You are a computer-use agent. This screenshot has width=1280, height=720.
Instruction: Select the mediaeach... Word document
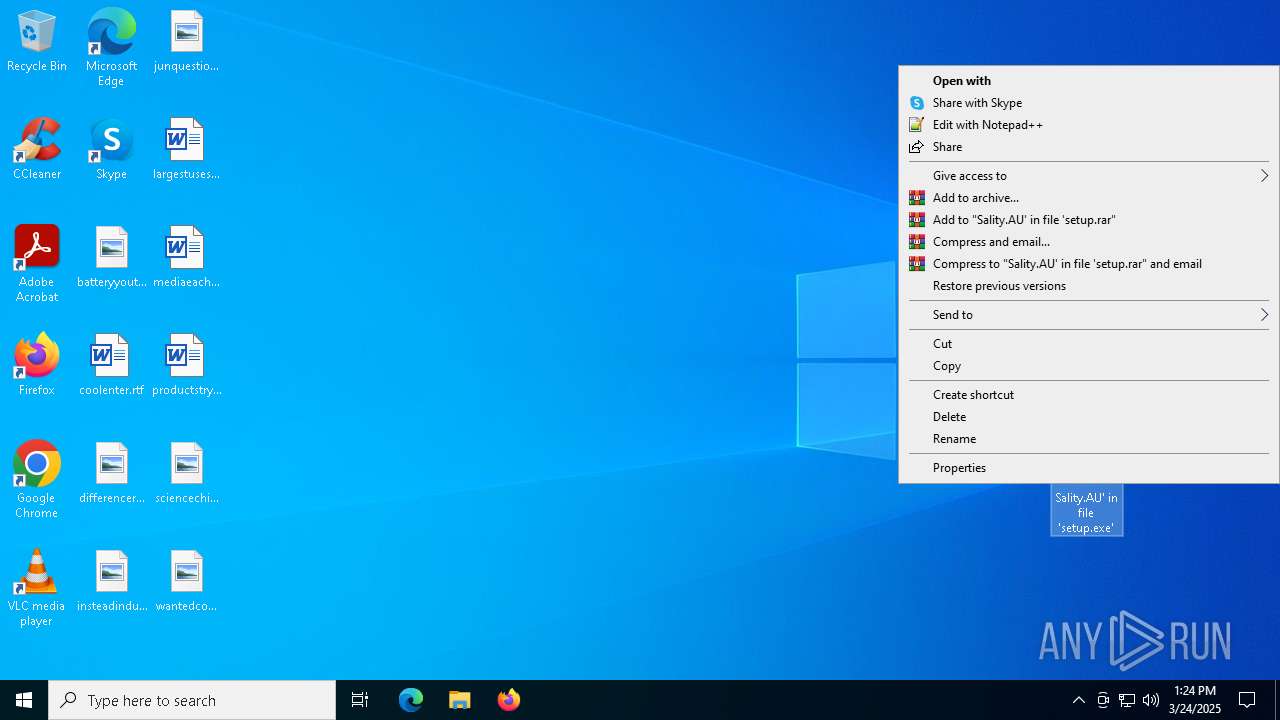(186, 258)
